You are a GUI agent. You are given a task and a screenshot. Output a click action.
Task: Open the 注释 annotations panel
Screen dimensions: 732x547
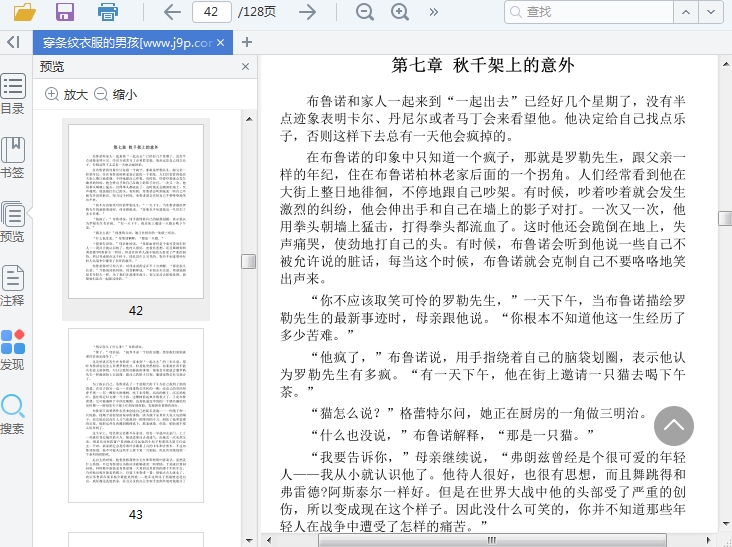point(13,284)
